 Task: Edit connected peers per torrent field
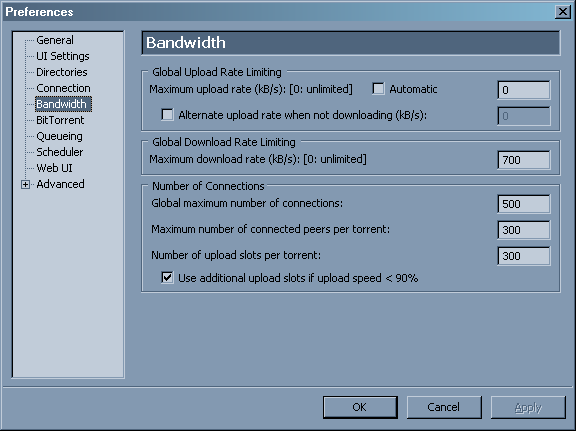[x=524, y=230]
